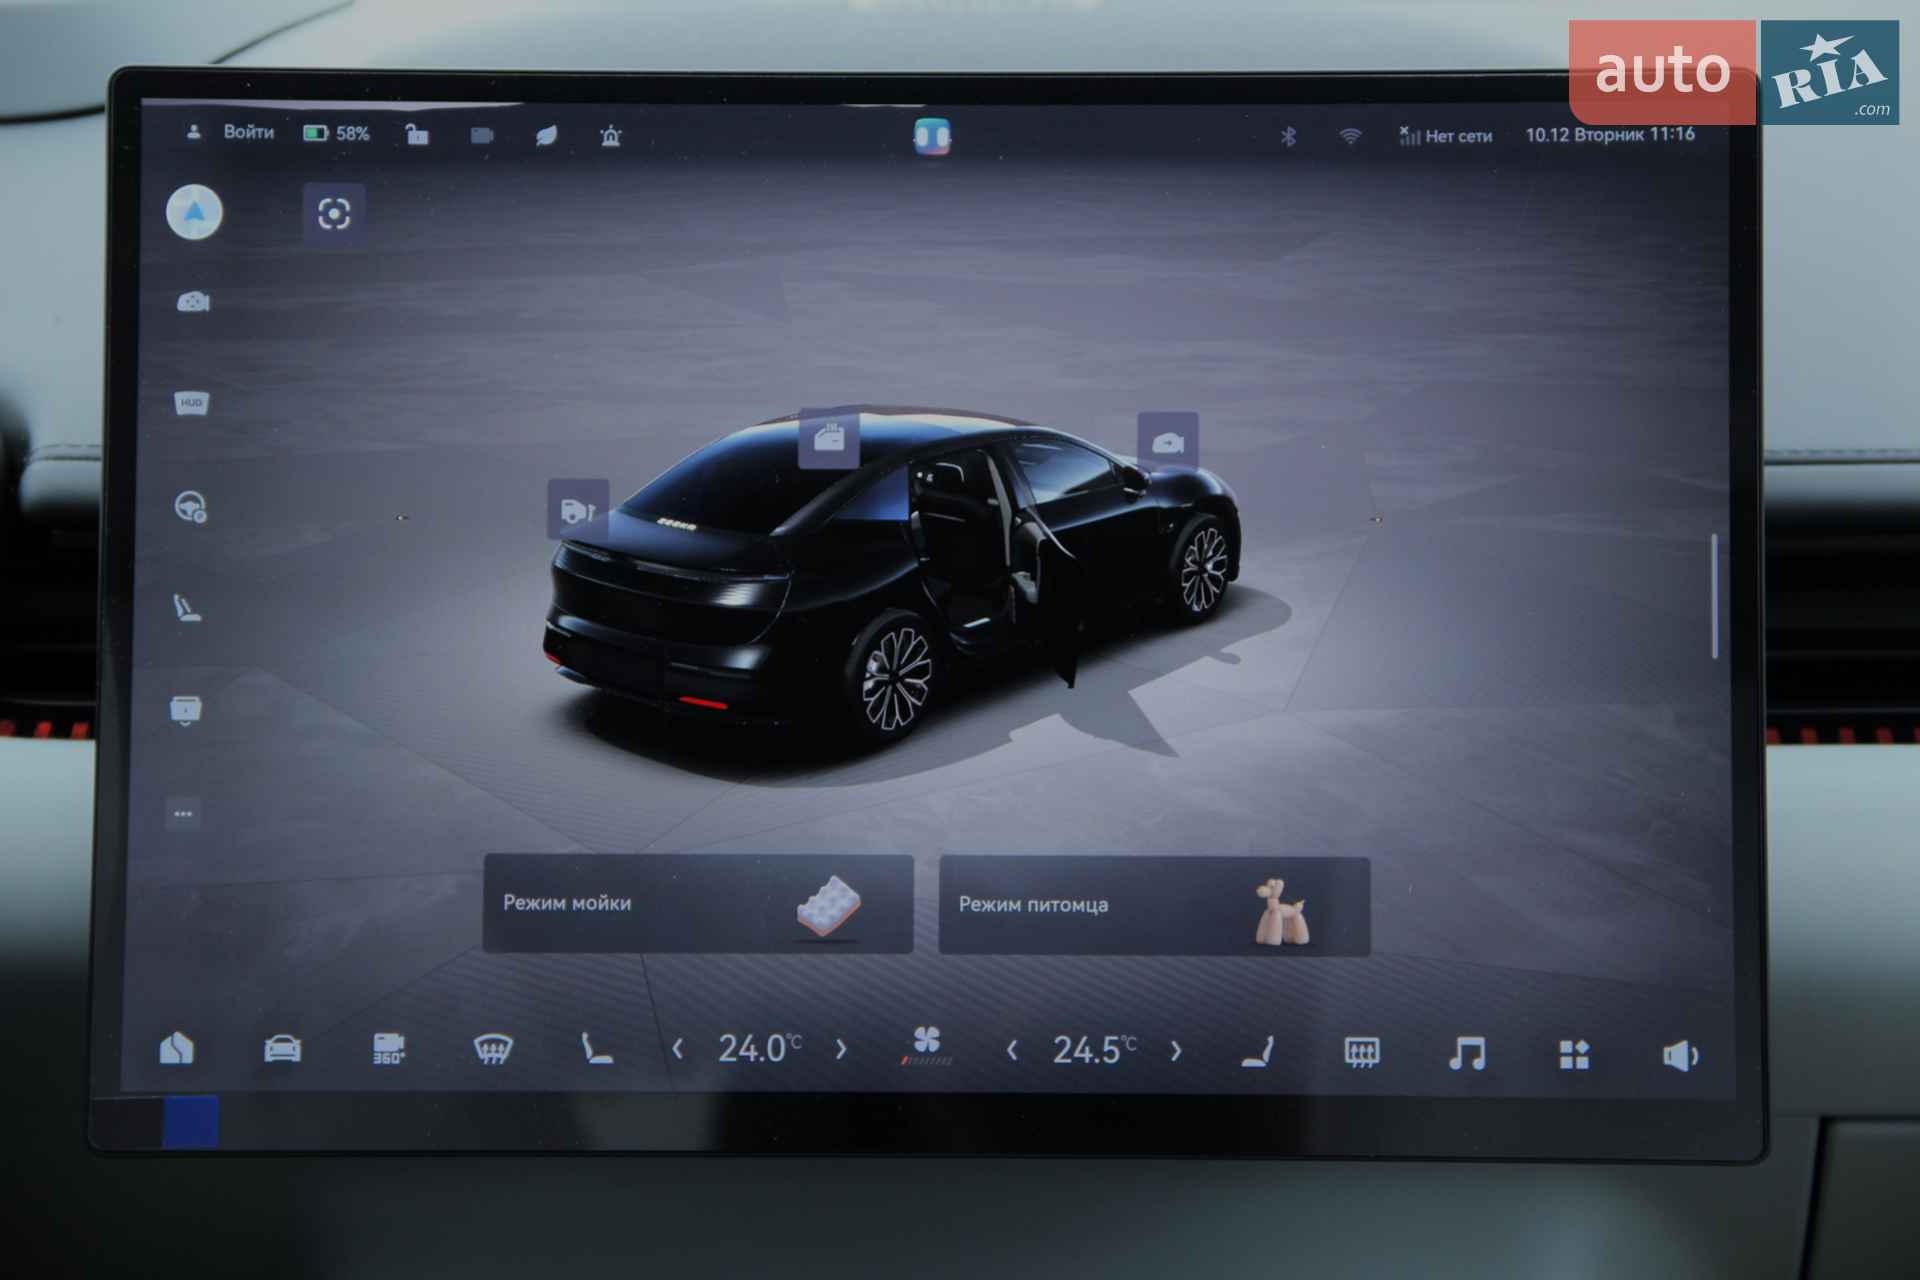The width and height of the screenshot is (1920, 1280).
Task: Open the driver seat settings in bottom bar
Action: (597, 1048)
